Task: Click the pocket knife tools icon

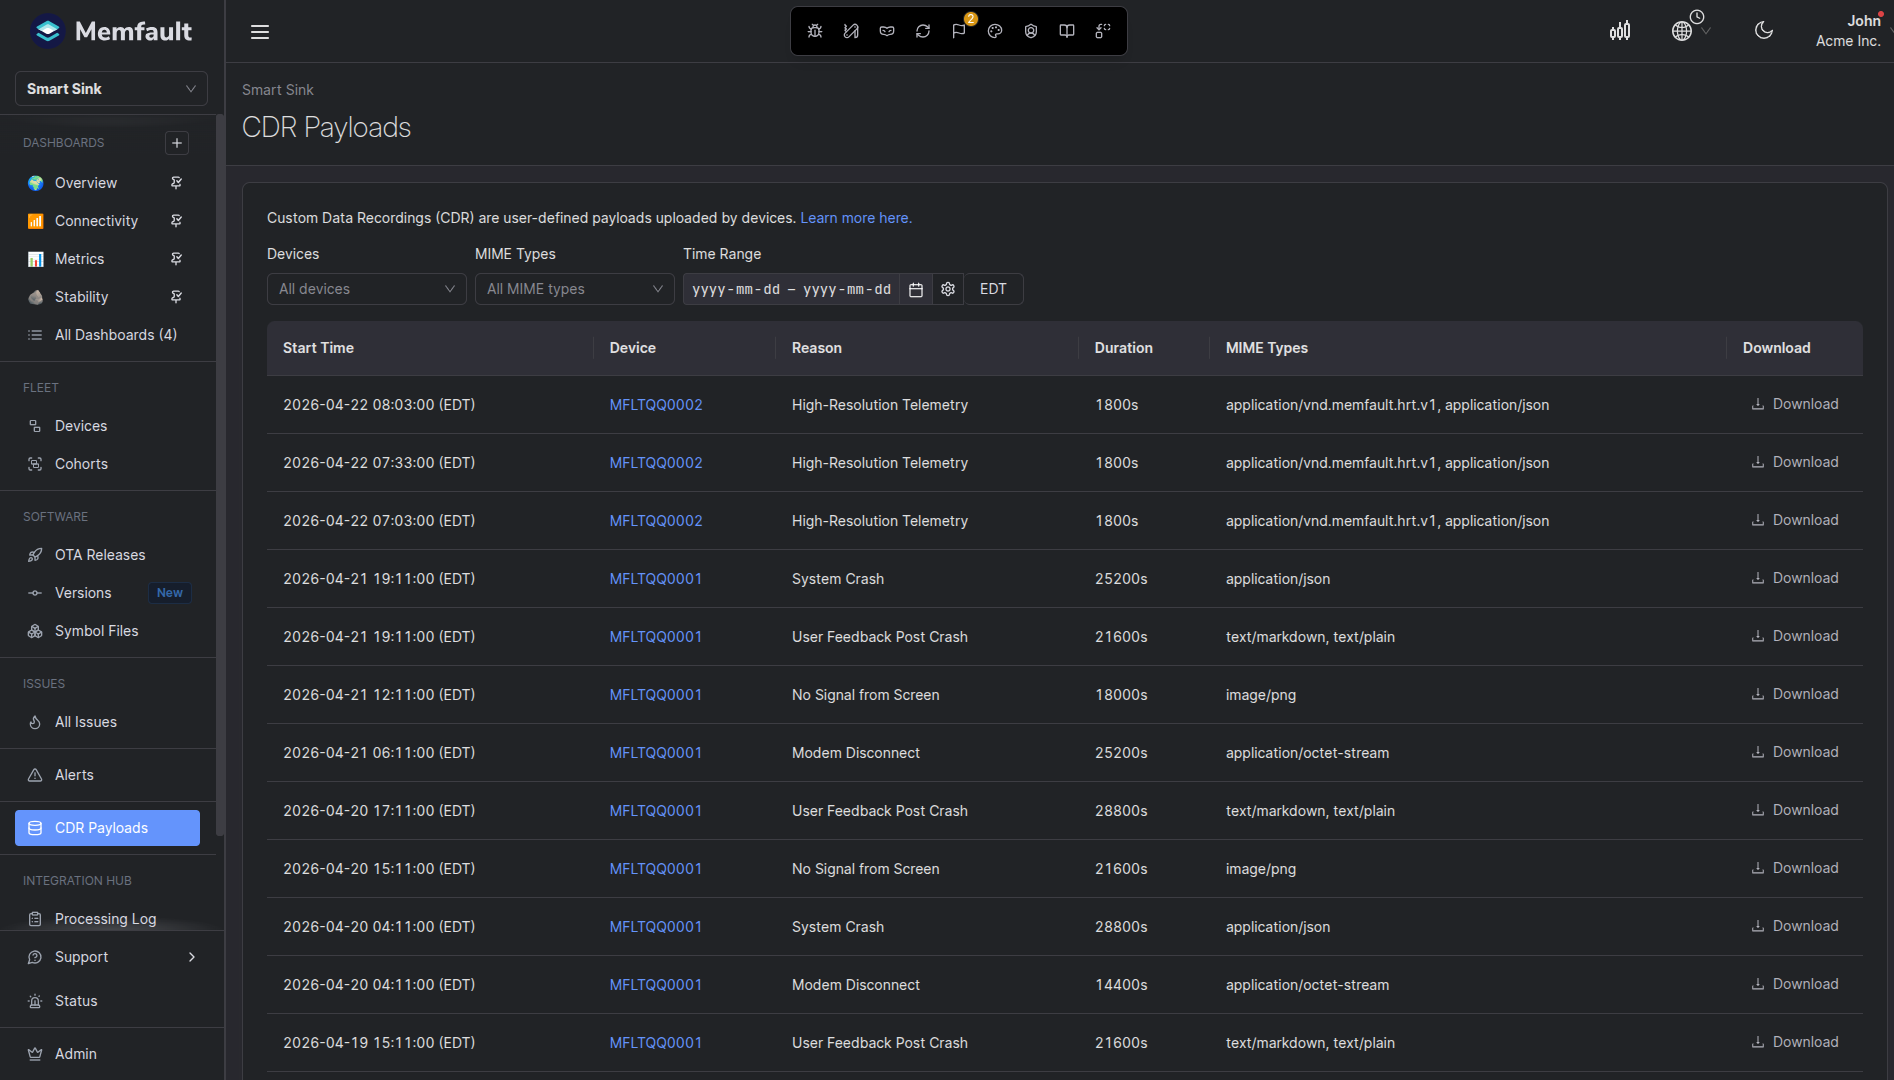Action: click(x=851, y=31)
